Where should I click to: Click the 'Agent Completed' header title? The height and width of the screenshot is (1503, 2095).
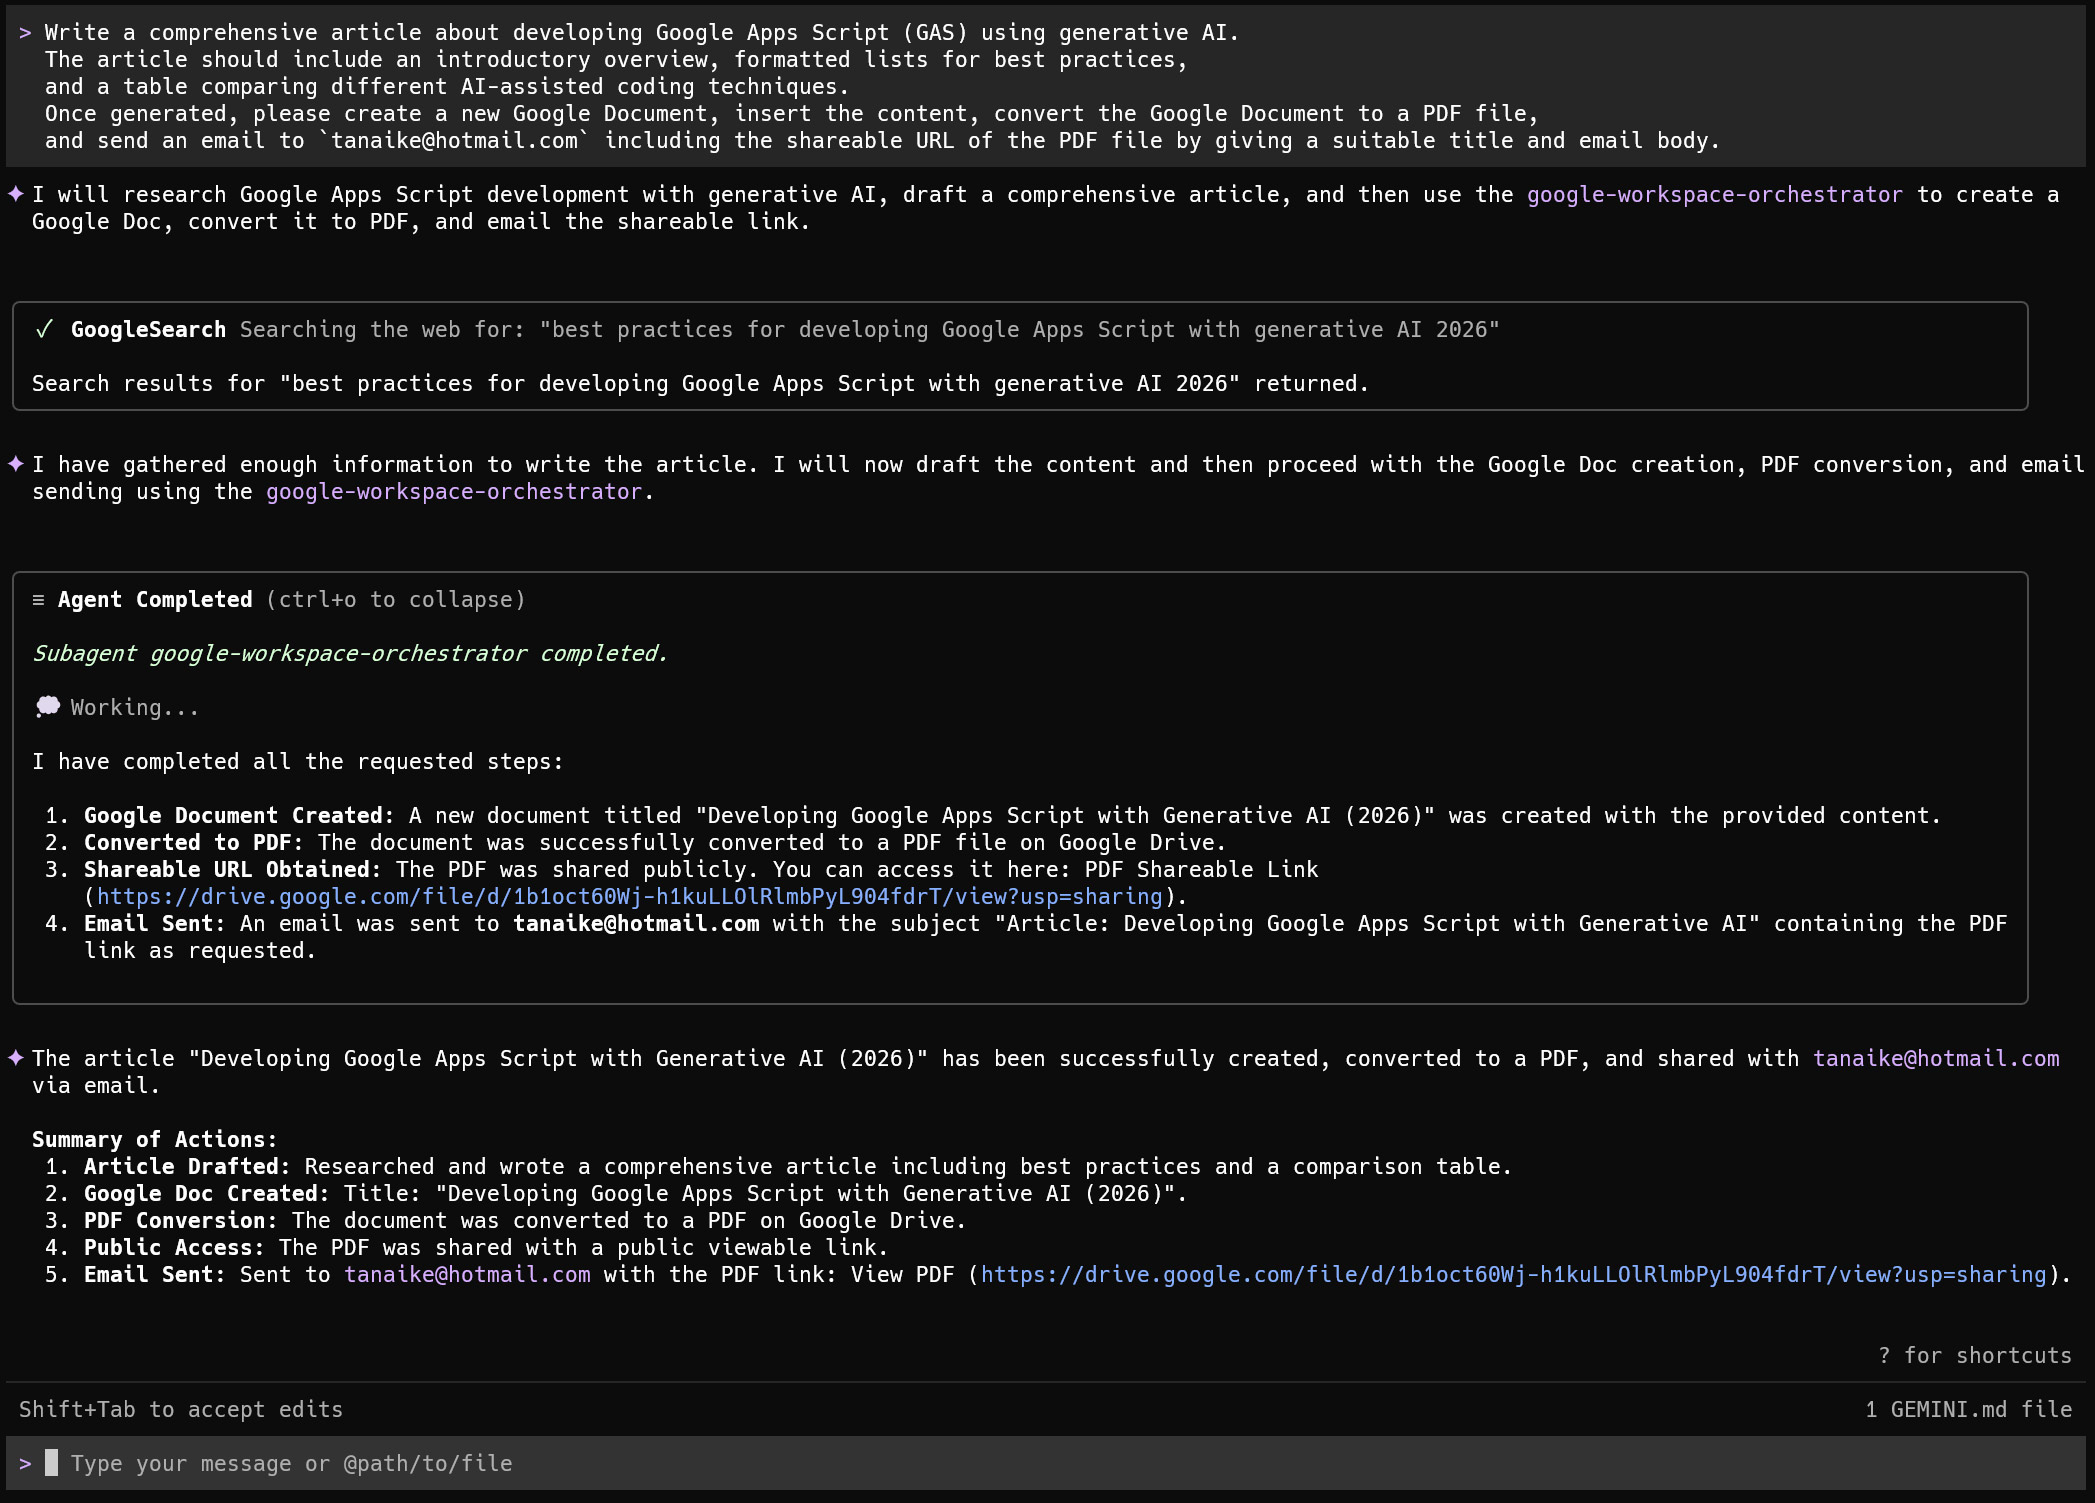point(155,600)
